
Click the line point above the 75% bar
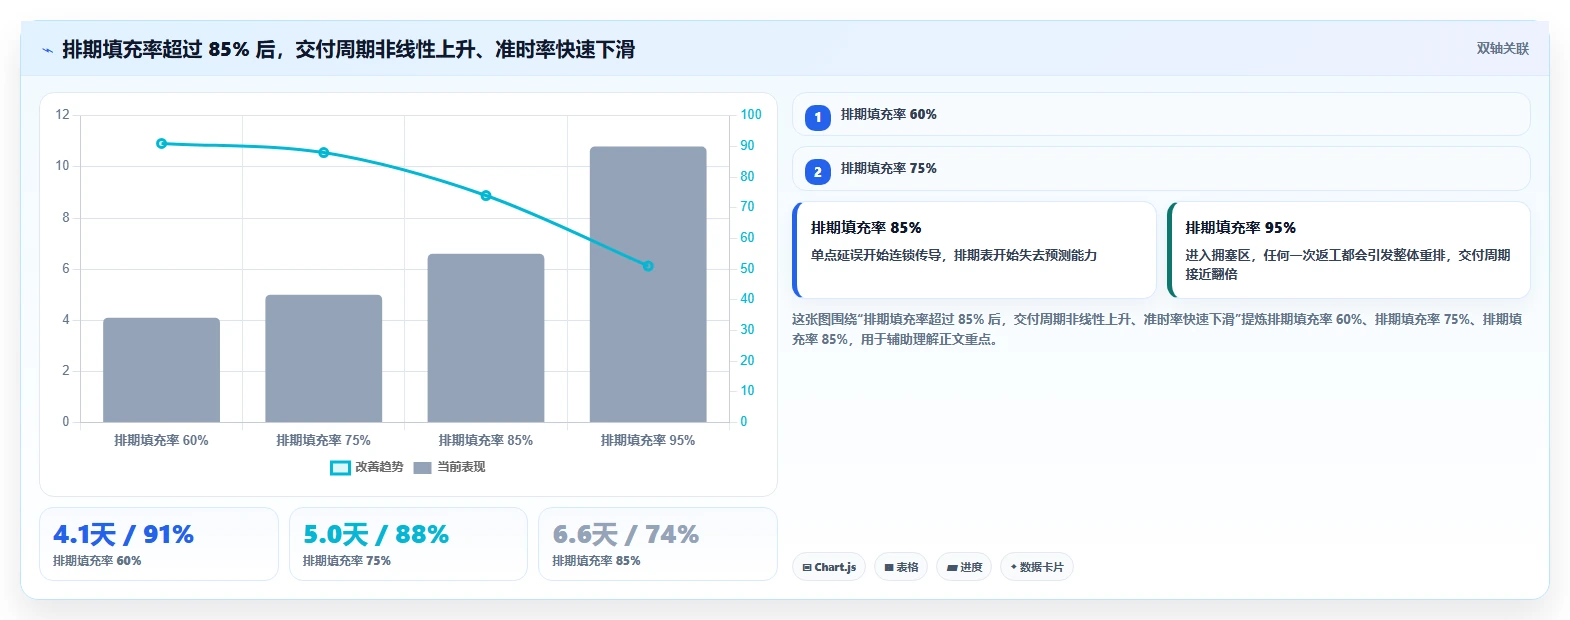click(323, 153)
